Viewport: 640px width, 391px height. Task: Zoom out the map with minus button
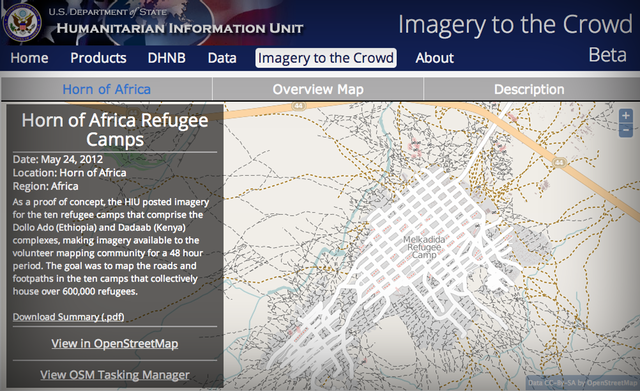coord(626,130)
